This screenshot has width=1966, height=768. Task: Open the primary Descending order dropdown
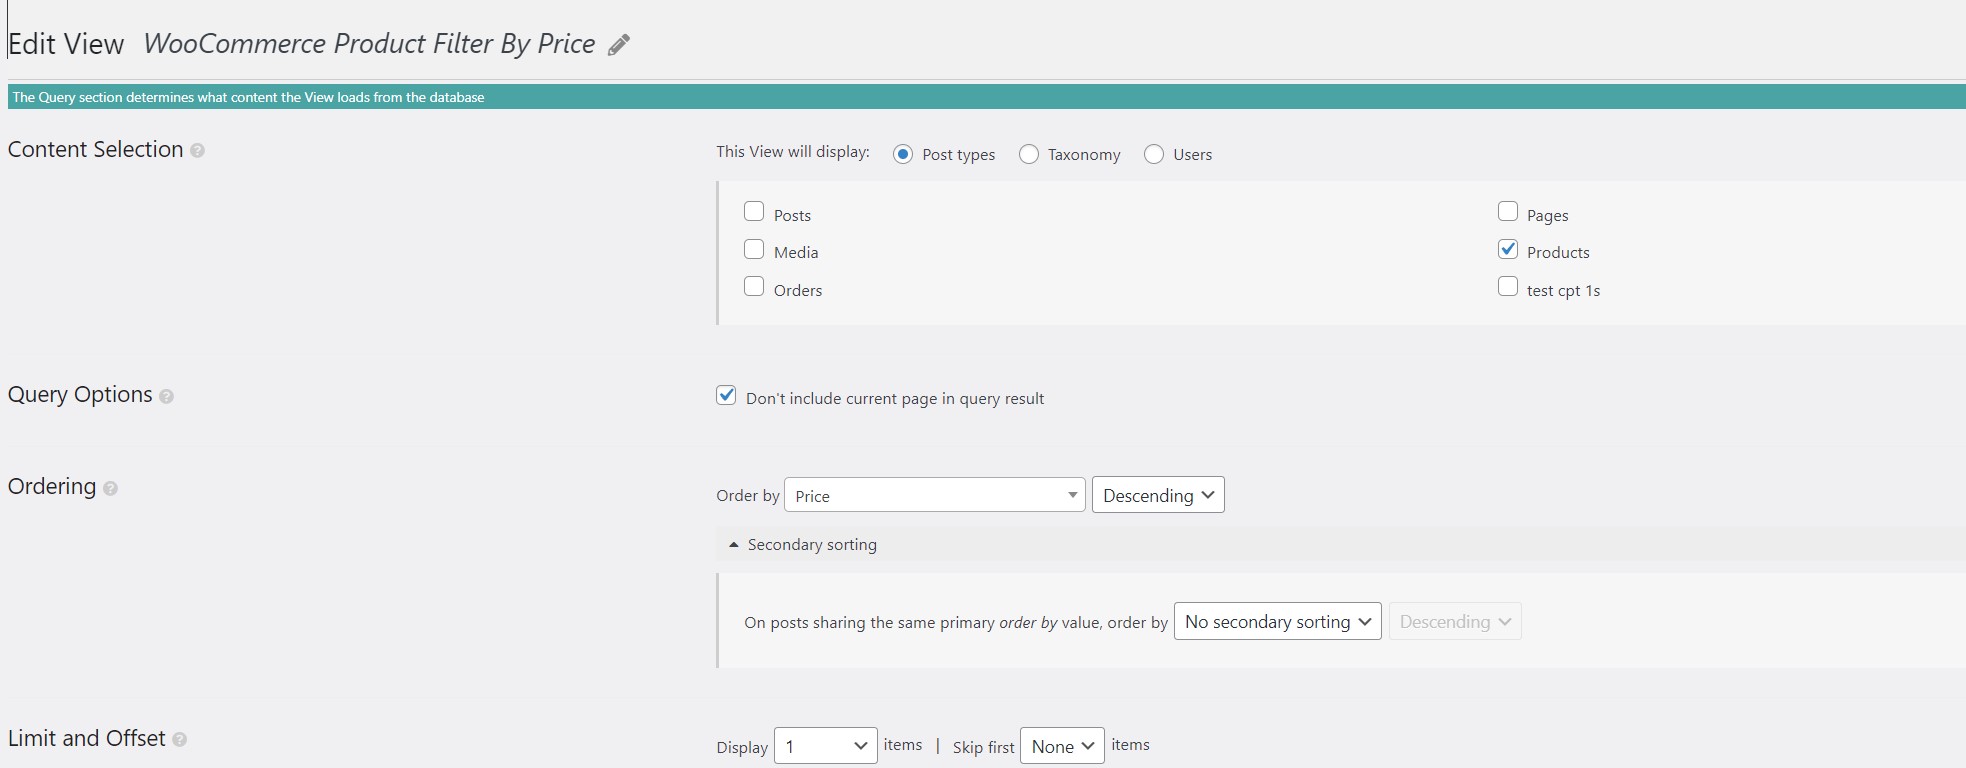[1158, 495]
